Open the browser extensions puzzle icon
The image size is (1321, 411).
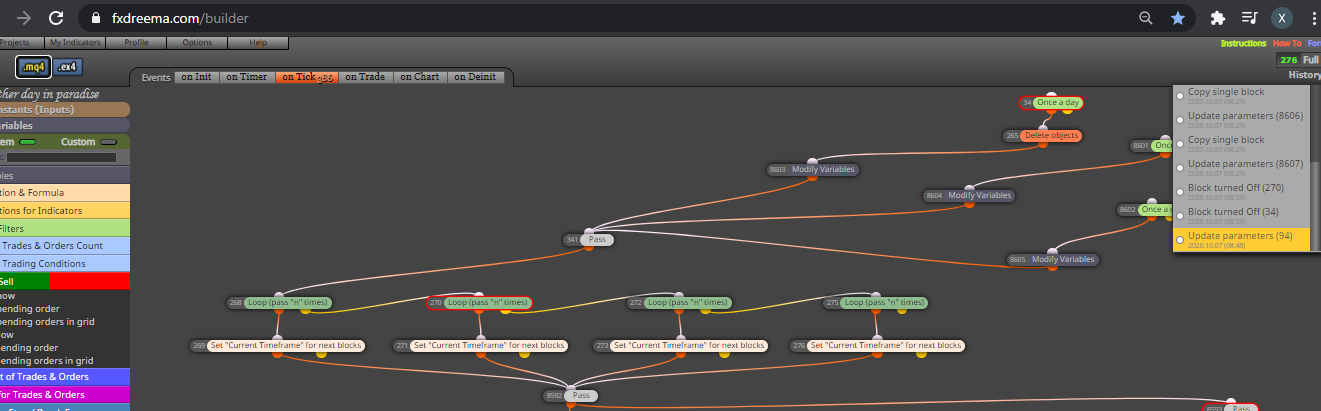coord(1217,18)
